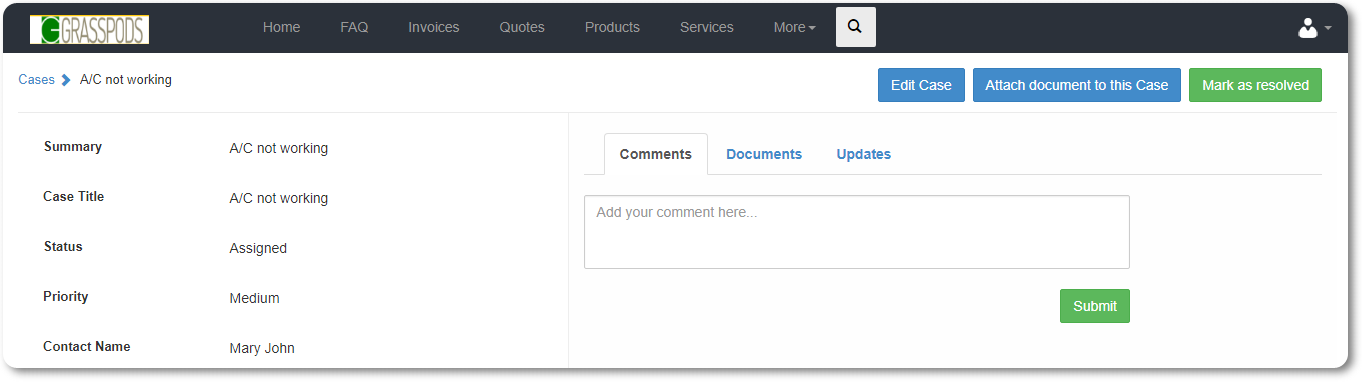Open the search magnifier icon
1362x382 pixels.
855,27
